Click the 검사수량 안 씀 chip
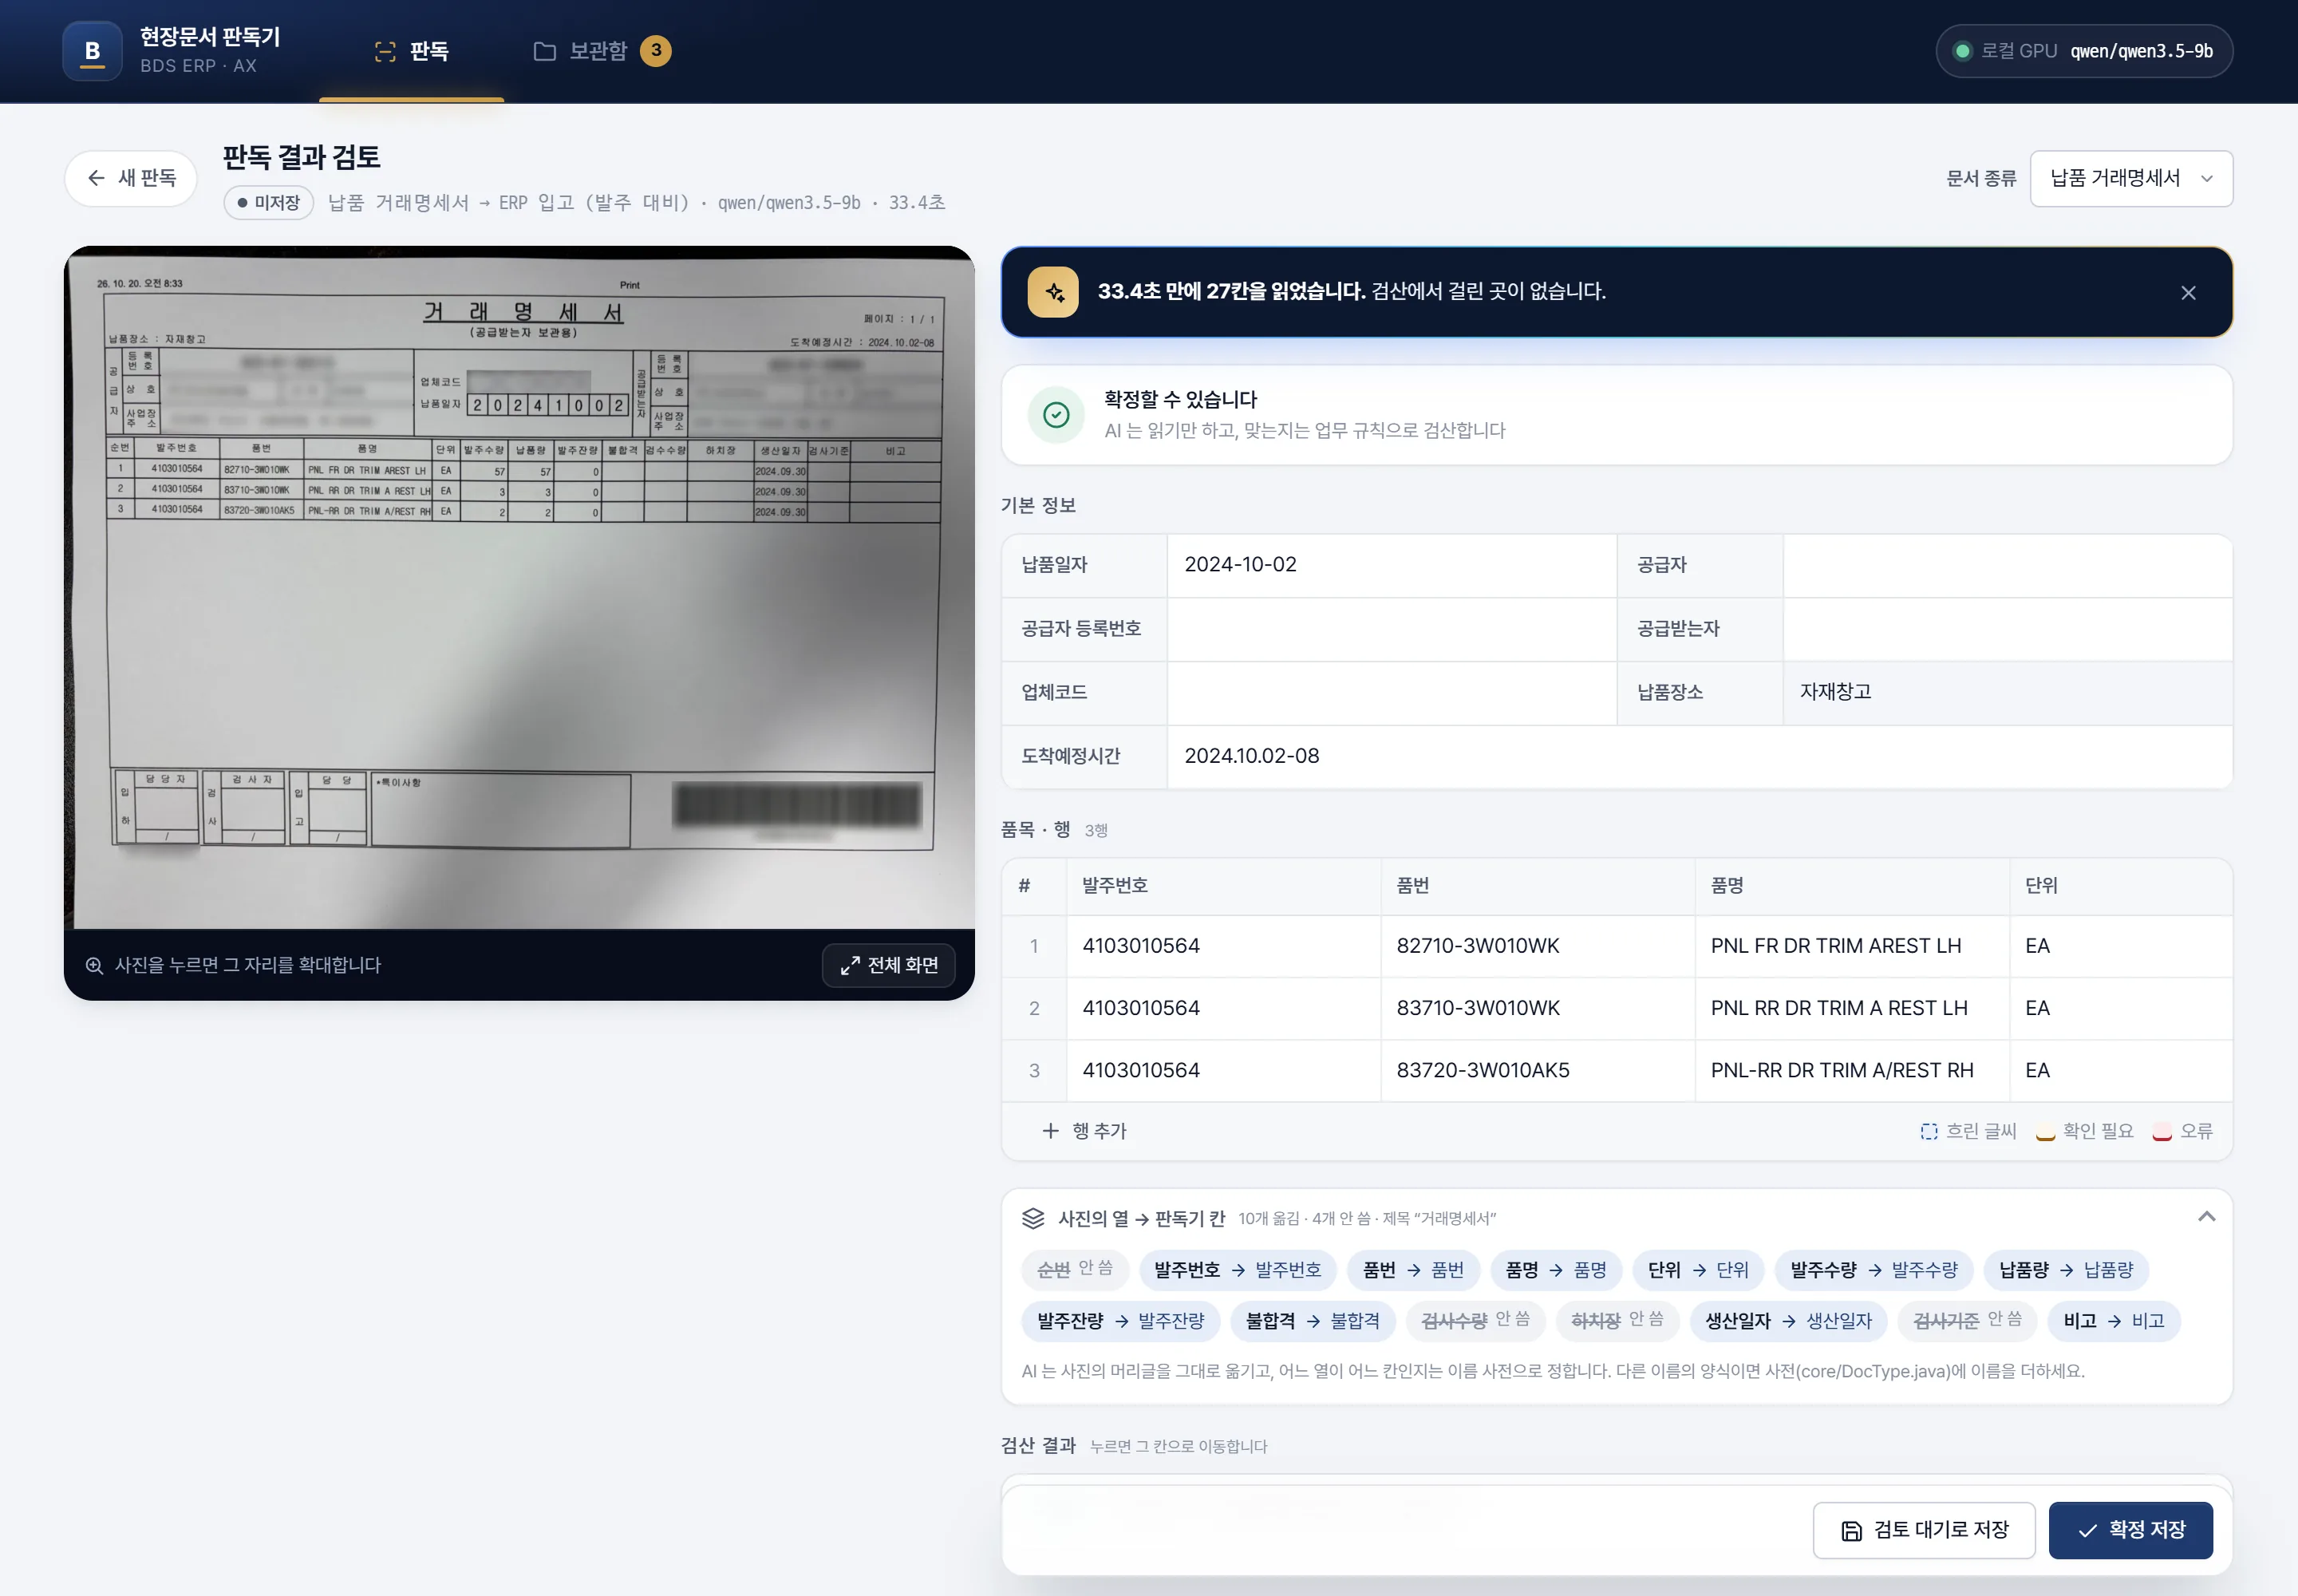 click(x=1475, y=1321)
